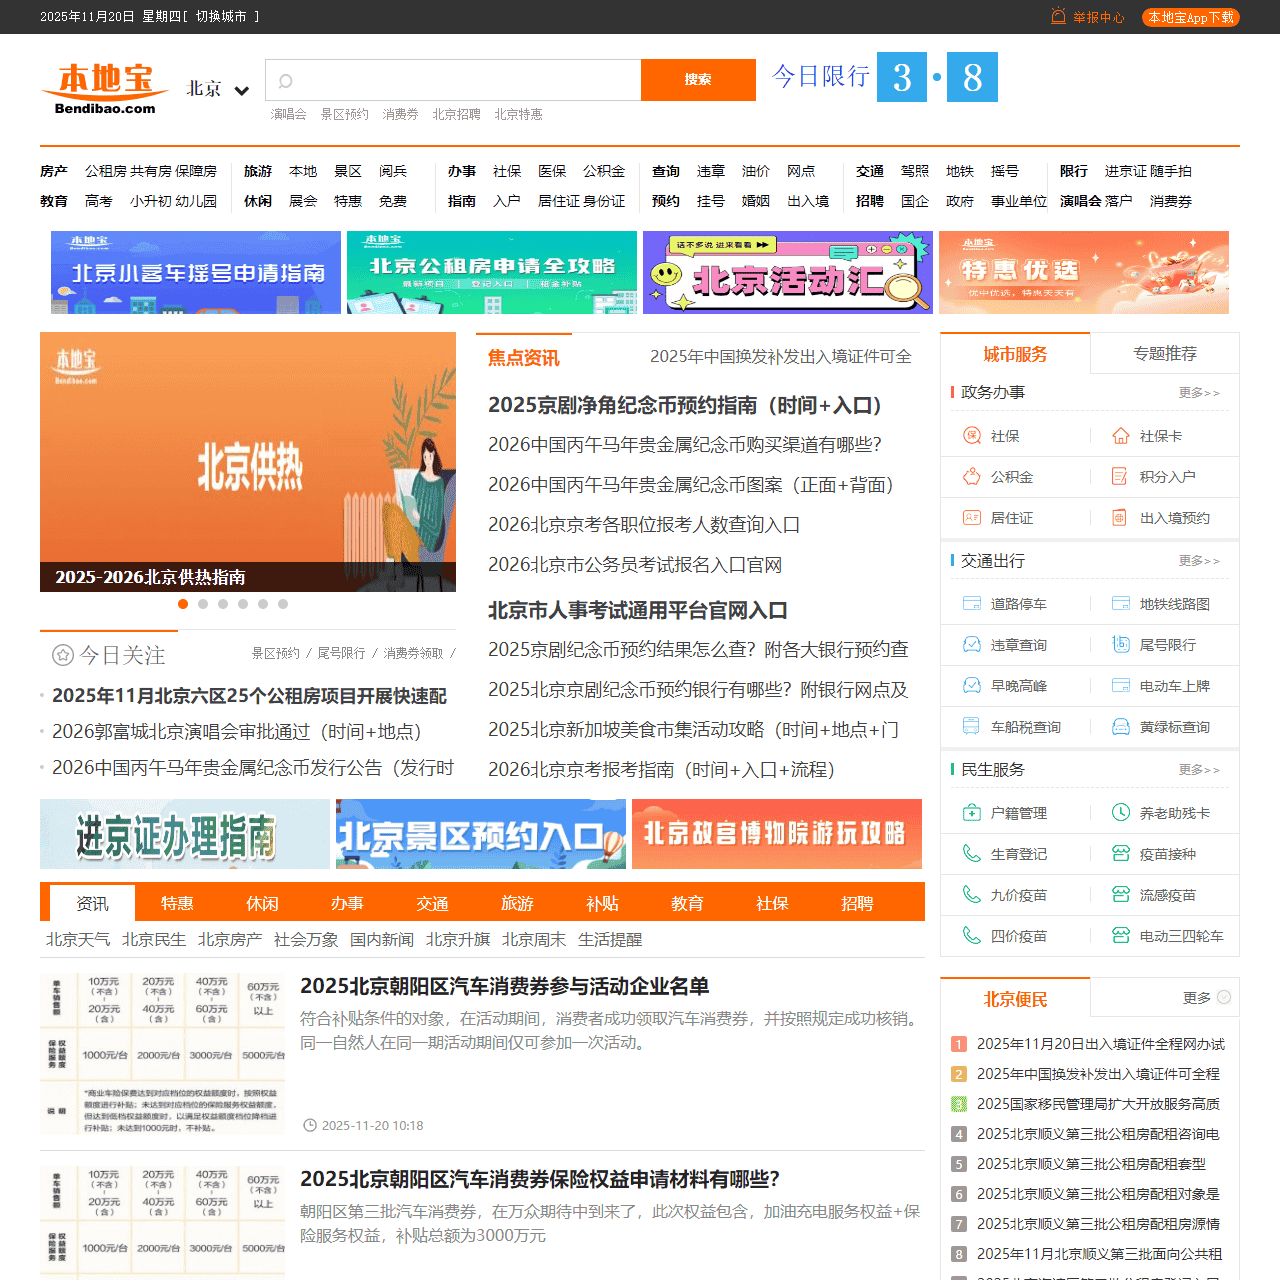Open the 道路停车 icon
This screenshot has width=1280, height=1280.
point(971,603)
